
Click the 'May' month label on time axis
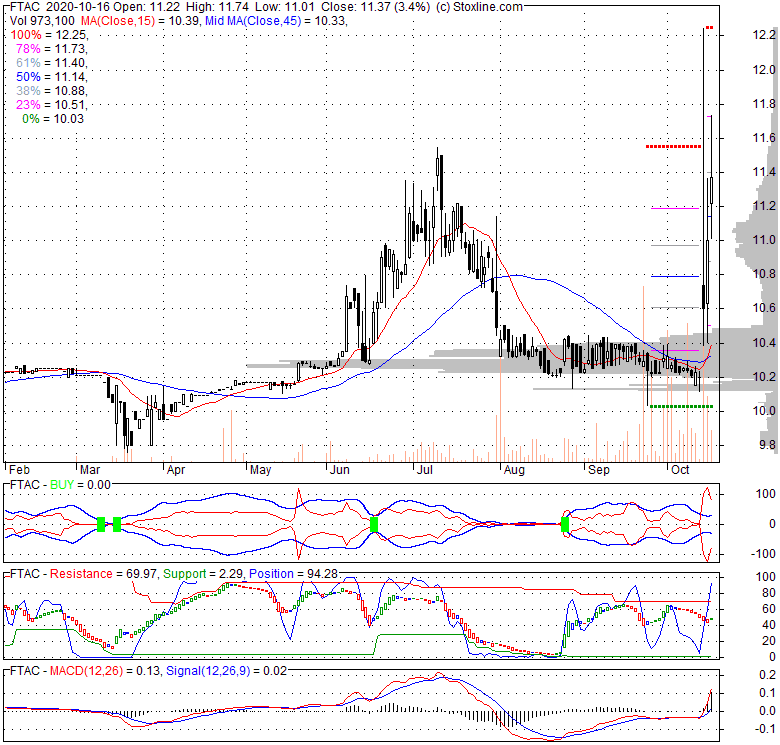[260, 470]
